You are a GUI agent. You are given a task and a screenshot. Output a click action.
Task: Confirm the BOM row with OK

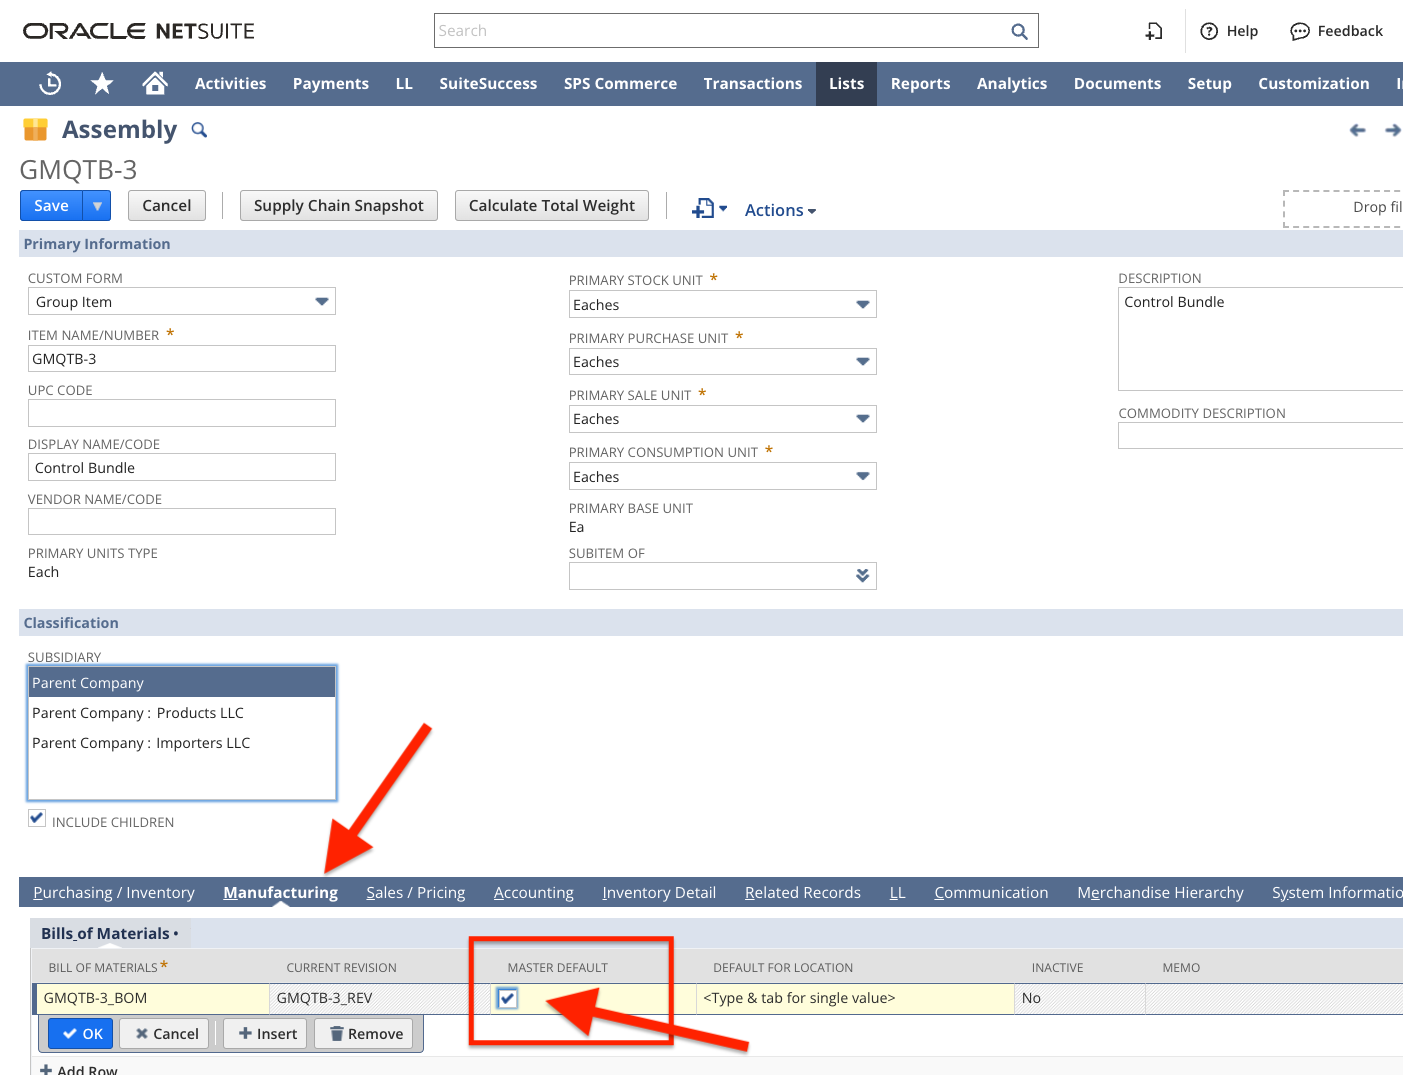81,1034
